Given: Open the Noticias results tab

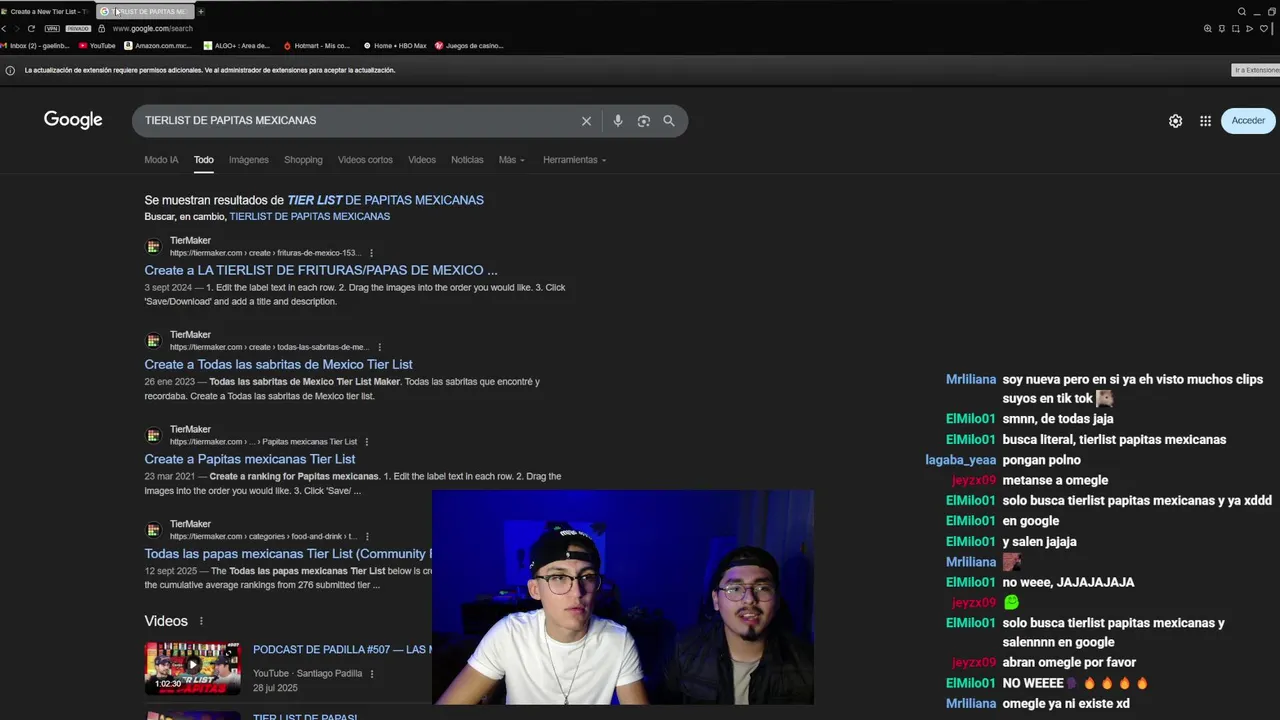Looking at the screenshot, I should pyautogui.click(x=467, y=160).
